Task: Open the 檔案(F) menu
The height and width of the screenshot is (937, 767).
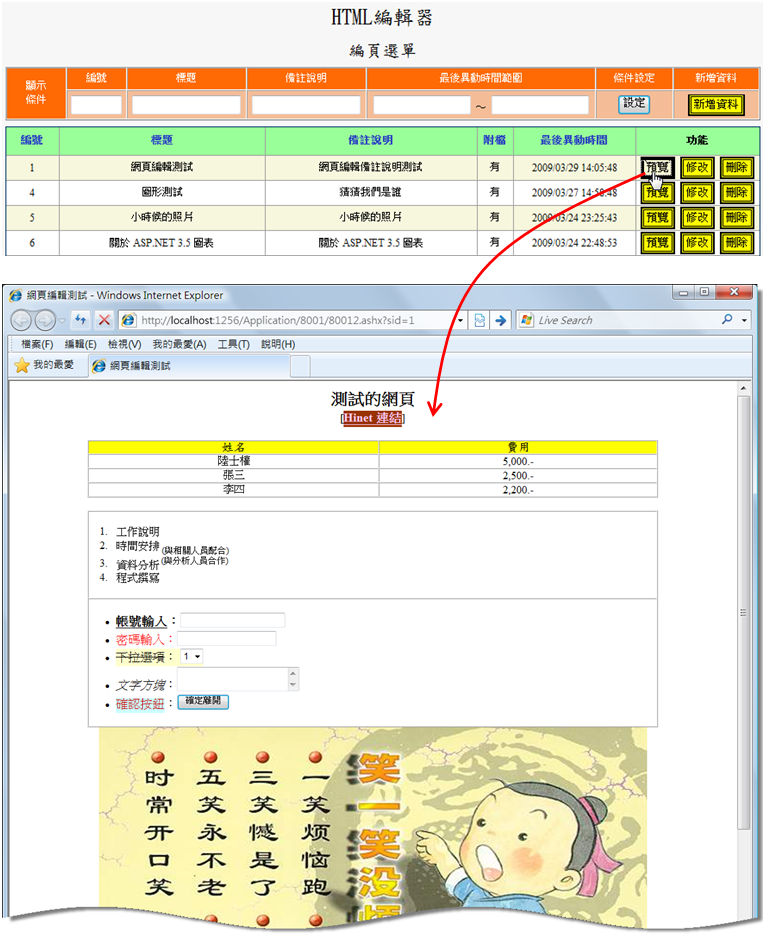Action: 37,344
